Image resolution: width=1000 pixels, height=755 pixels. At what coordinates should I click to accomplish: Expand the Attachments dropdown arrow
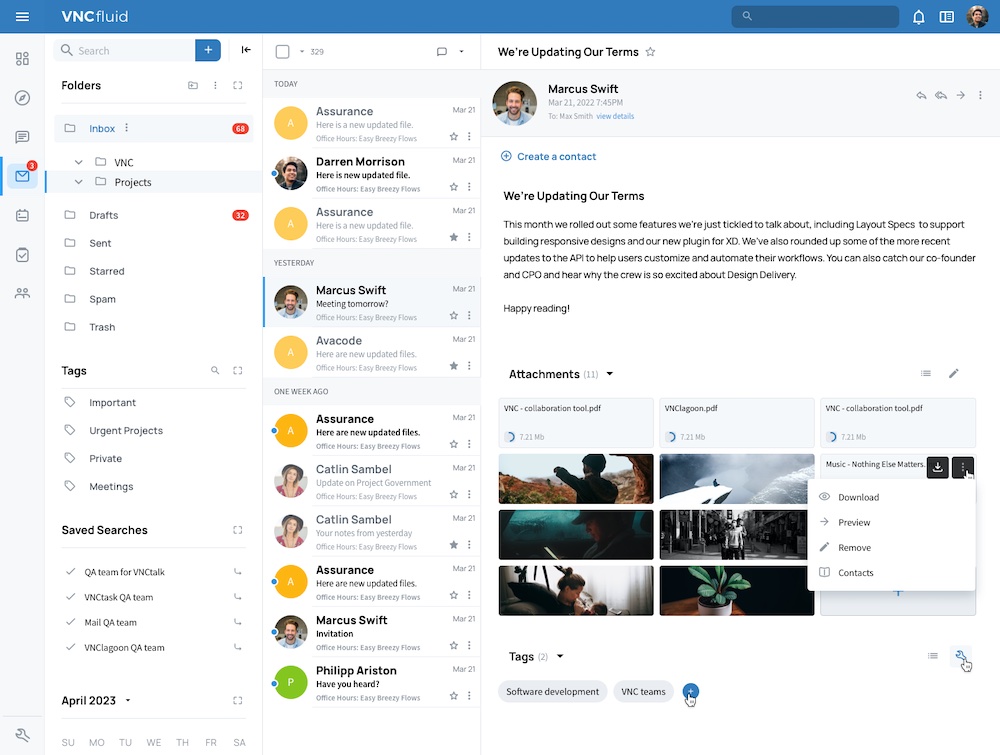[610, 374]
